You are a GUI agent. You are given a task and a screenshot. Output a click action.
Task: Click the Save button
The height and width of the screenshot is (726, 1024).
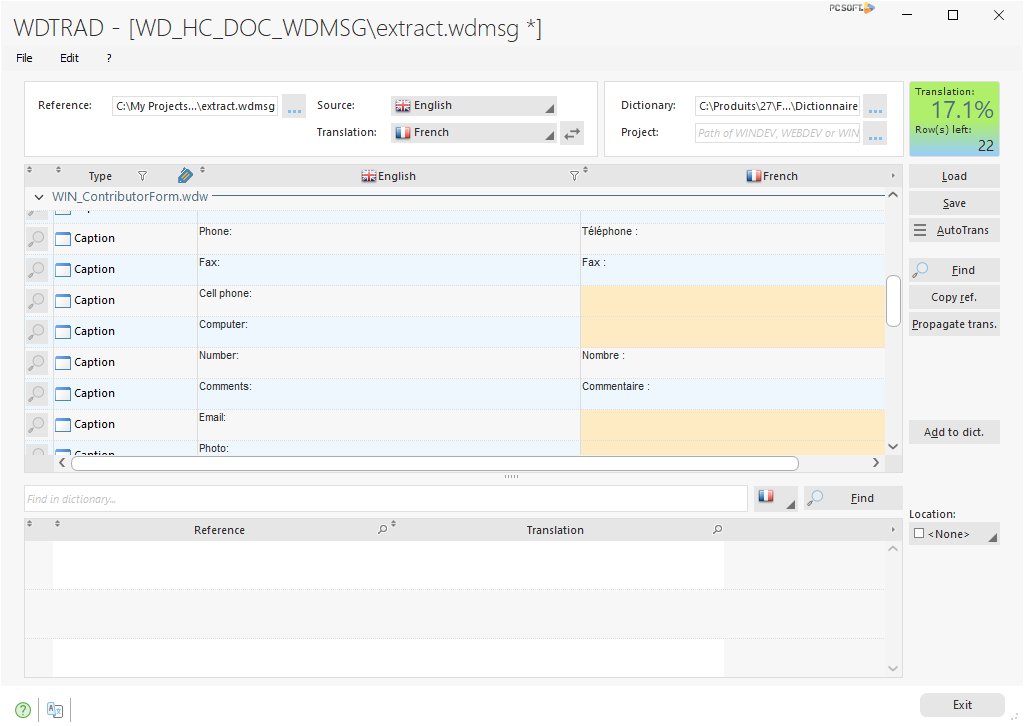click(954, 203)
